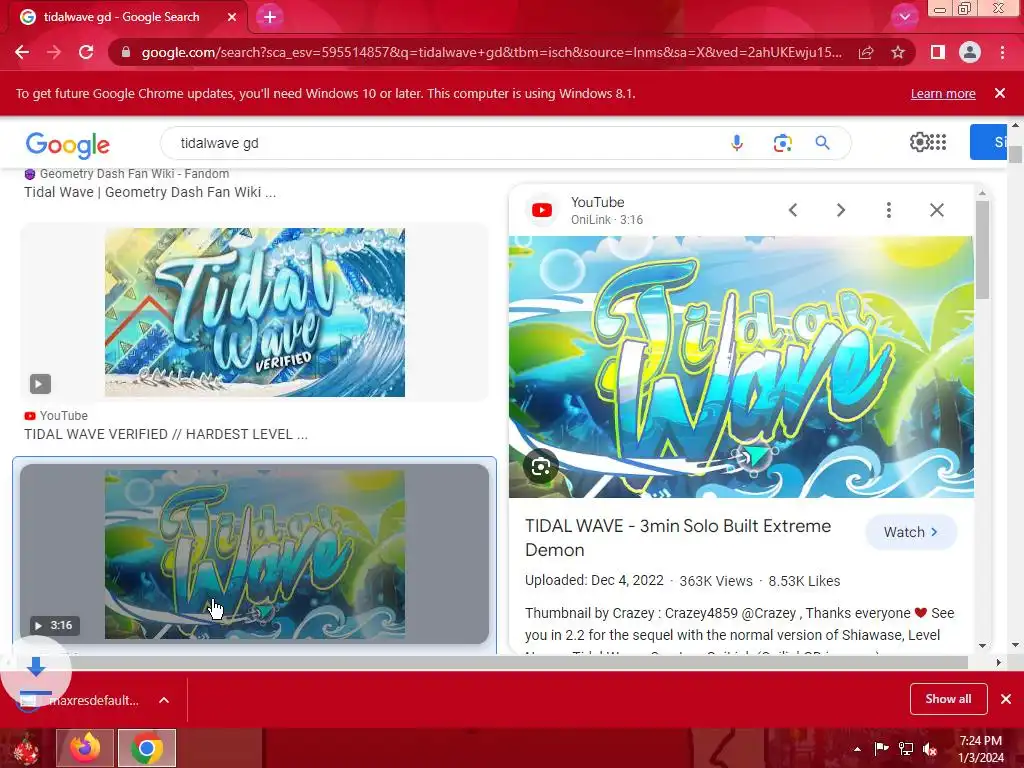Expand maxresdefault download options chevron
This screenshot has width=1024, height=768.
tap(164, 700)
